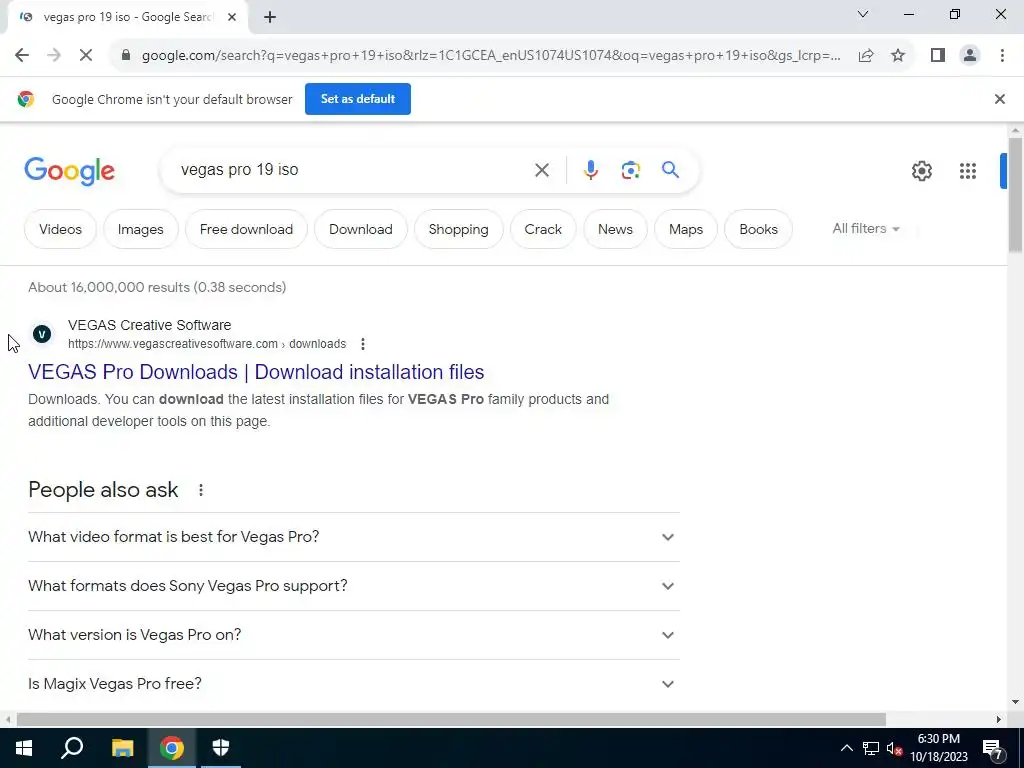The width and height of the screenshot is (1024, 768).
Task: Open the side panel icon
Action: tap(938, 56)
